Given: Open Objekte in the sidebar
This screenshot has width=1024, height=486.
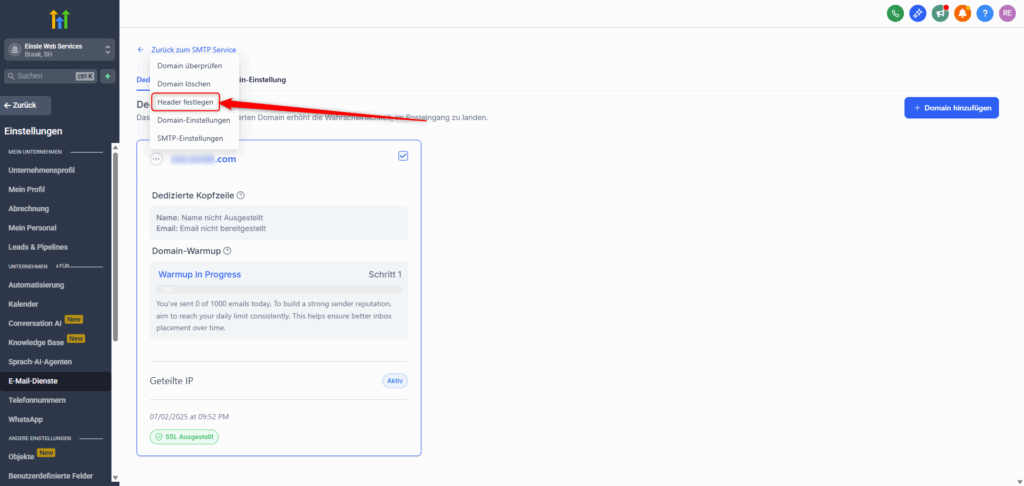Looking at the screenshot, I should pyautogui.click(x=21, y=457).
